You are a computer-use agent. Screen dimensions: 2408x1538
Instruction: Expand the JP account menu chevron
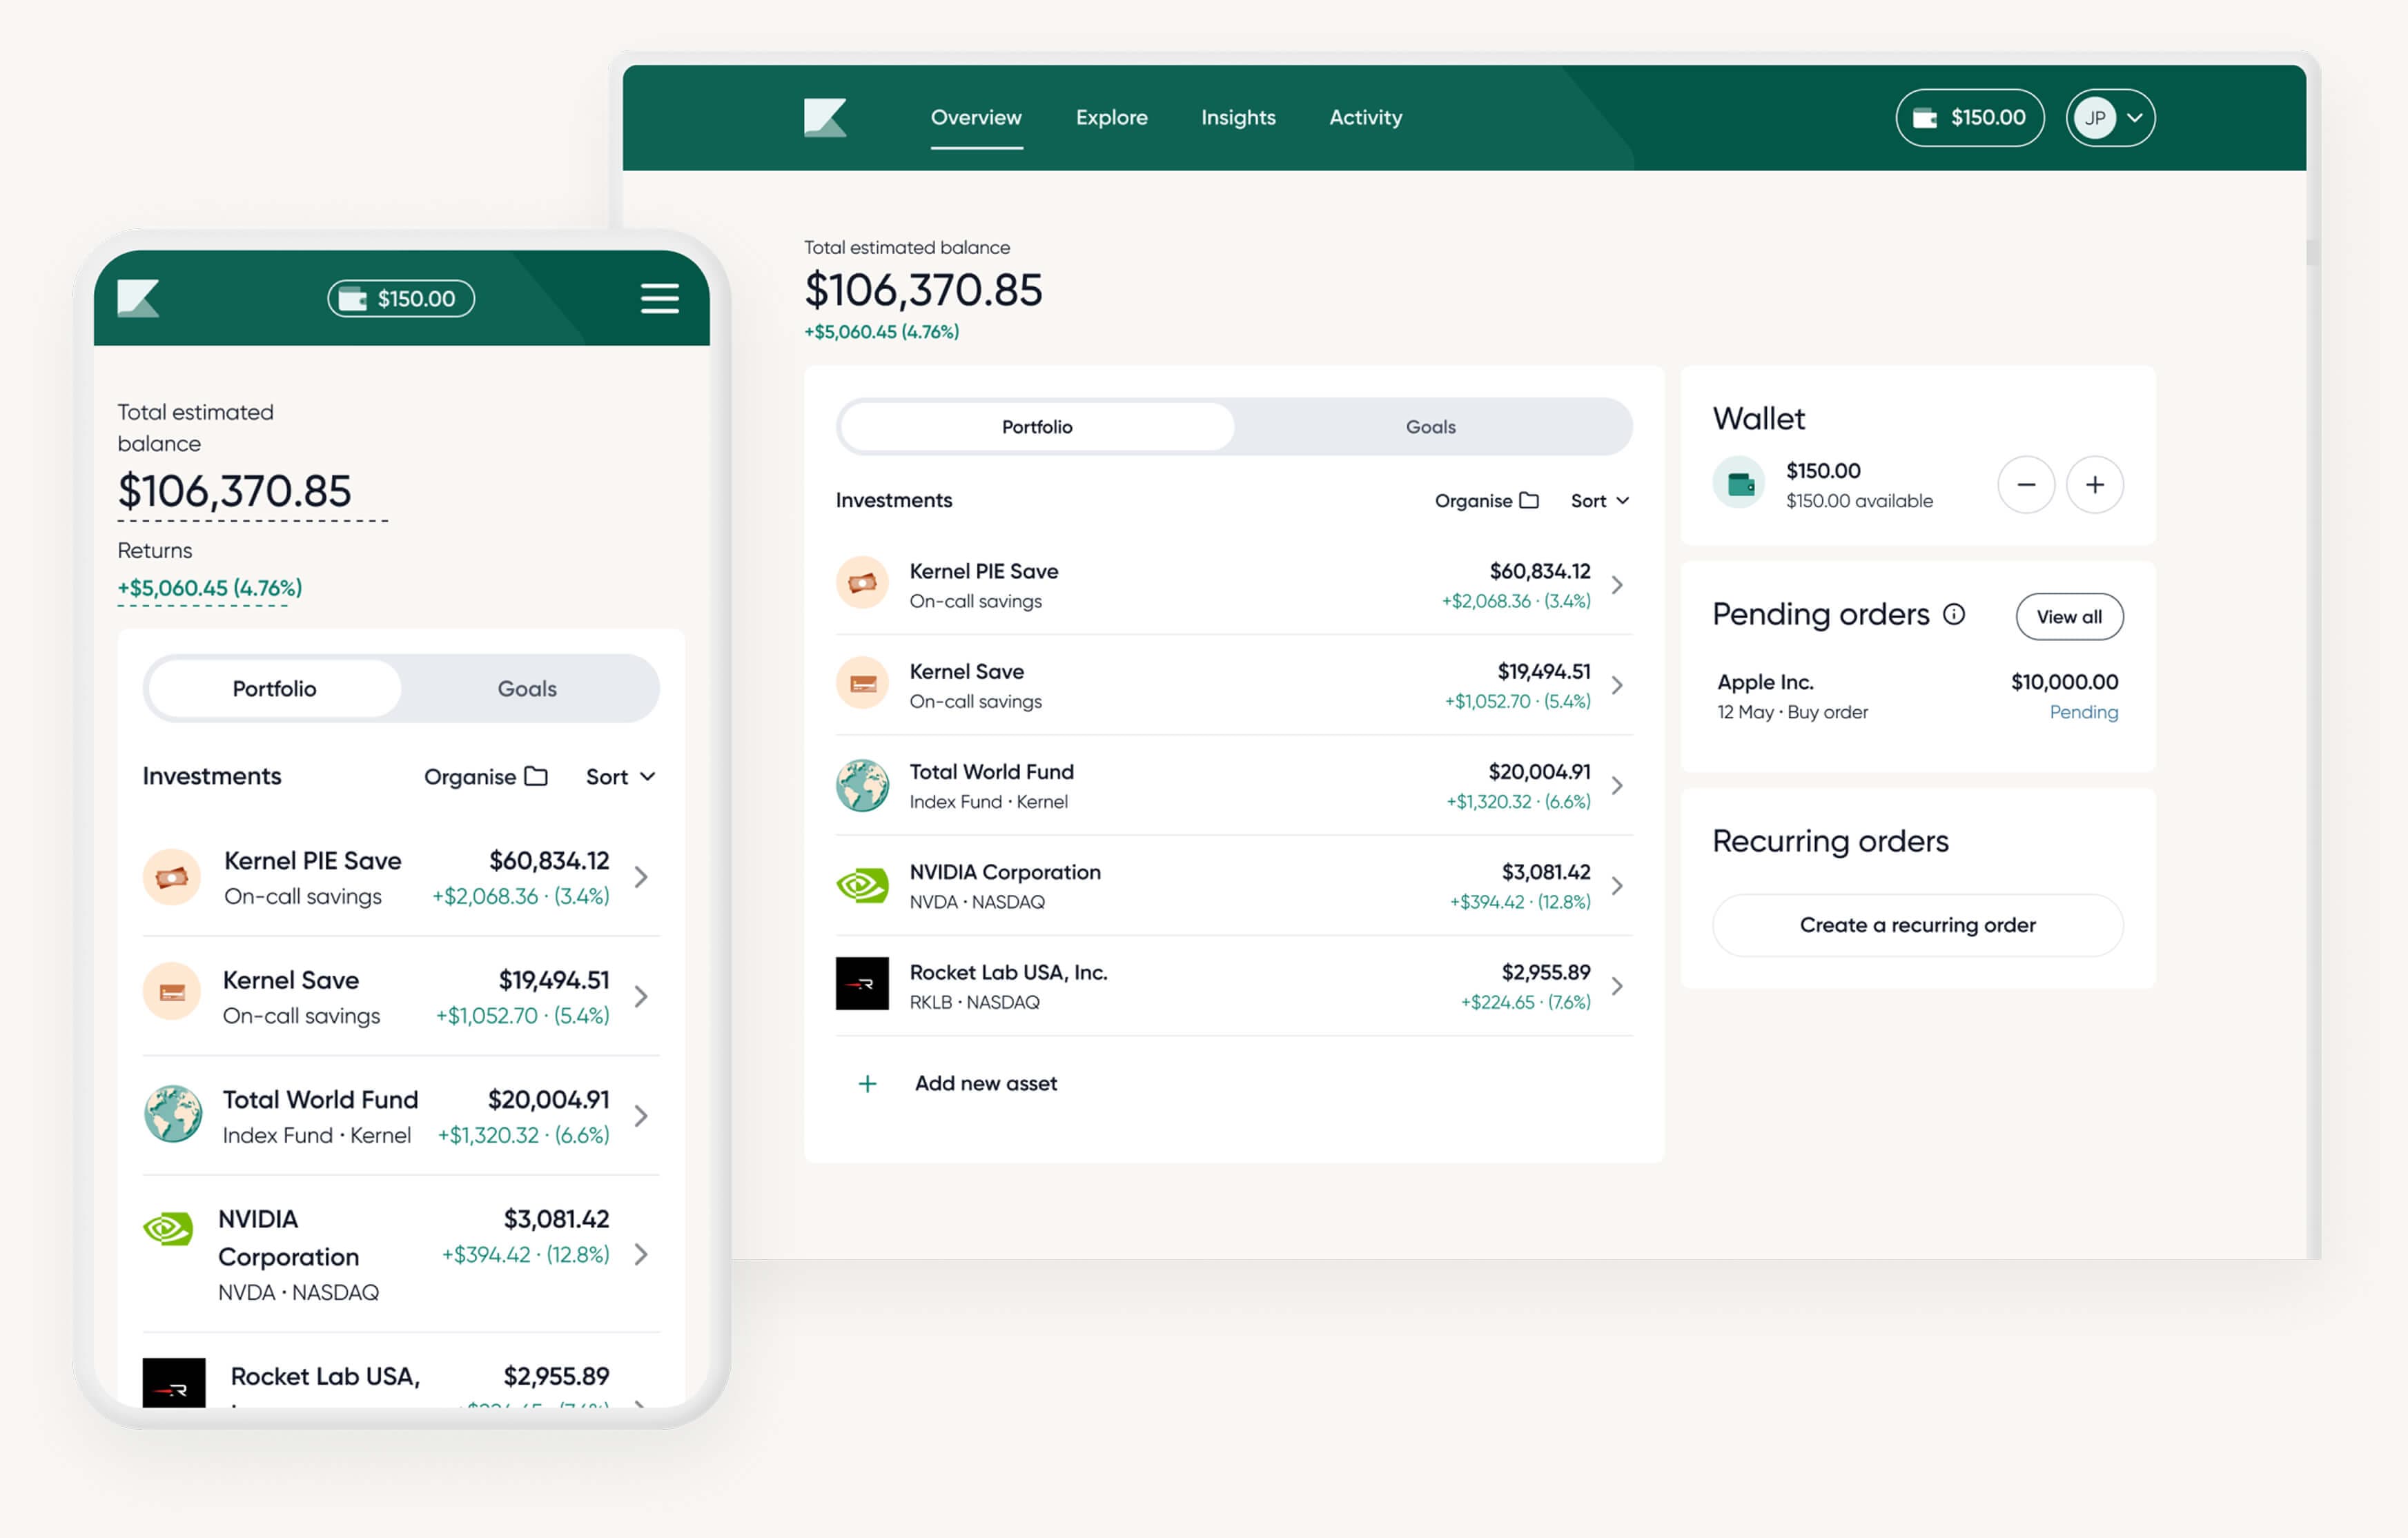(2135, 118)
